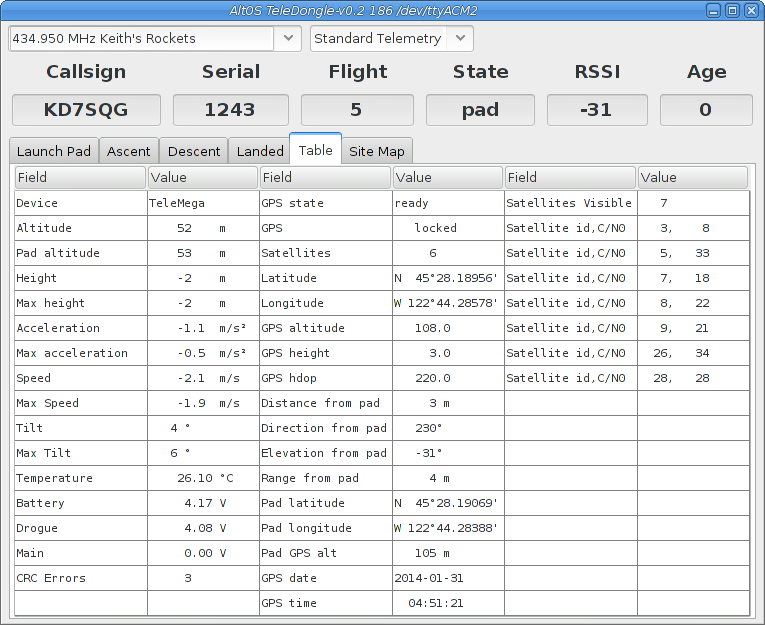Click the rightmost Value column header
This screenshot has height=625, width=765.
tap(692, 177)
